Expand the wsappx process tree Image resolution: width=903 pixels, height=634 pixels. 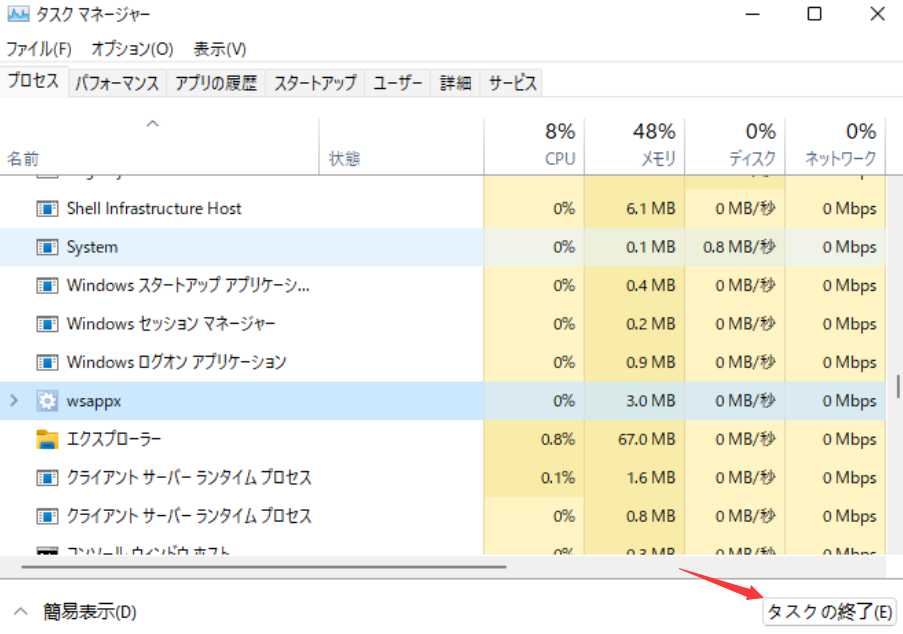(x=13, y=400)
